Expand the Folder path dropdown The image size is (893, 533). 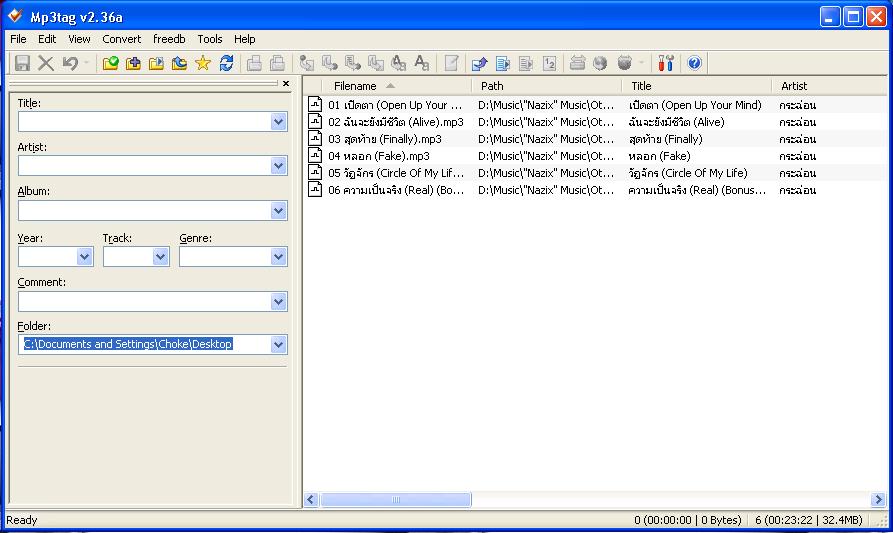point(278,344)
